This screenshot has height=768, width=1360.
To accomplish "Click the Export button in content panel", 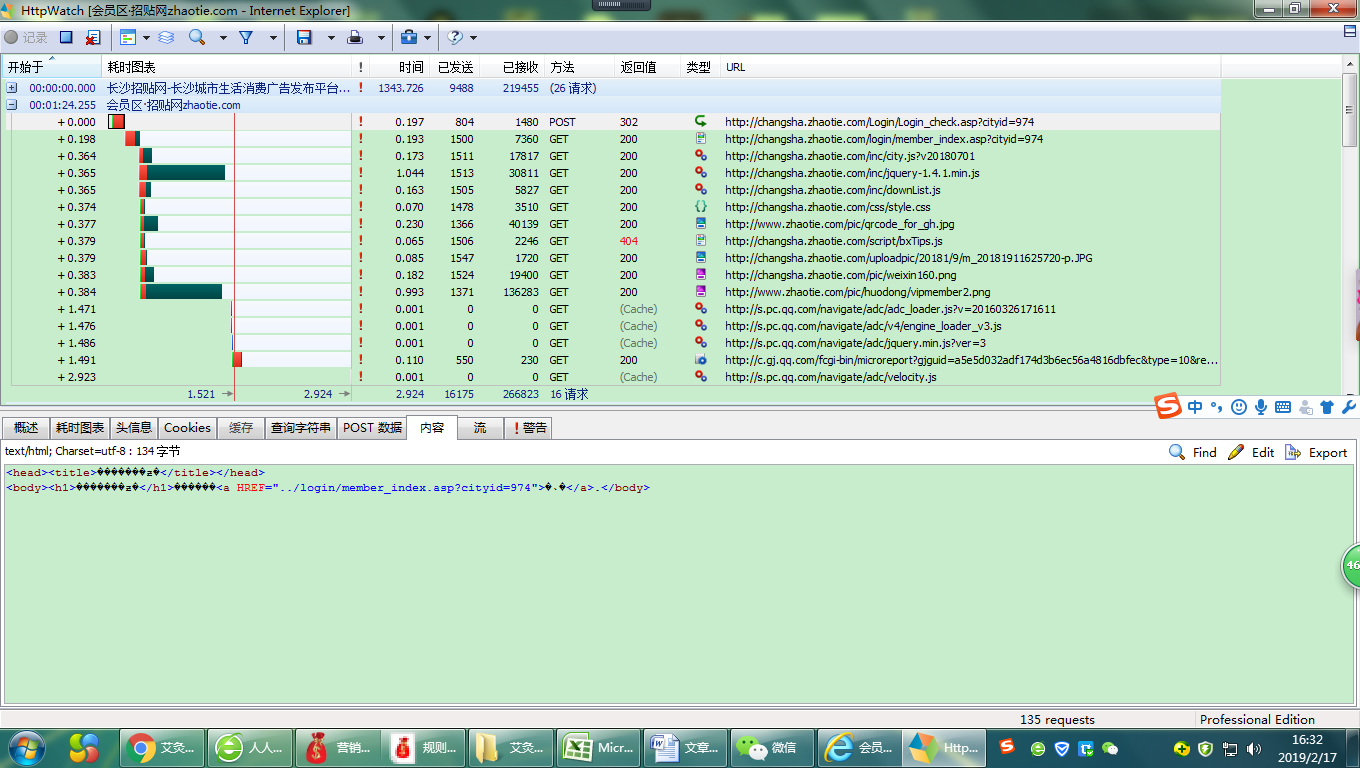I will [1316, 453].
